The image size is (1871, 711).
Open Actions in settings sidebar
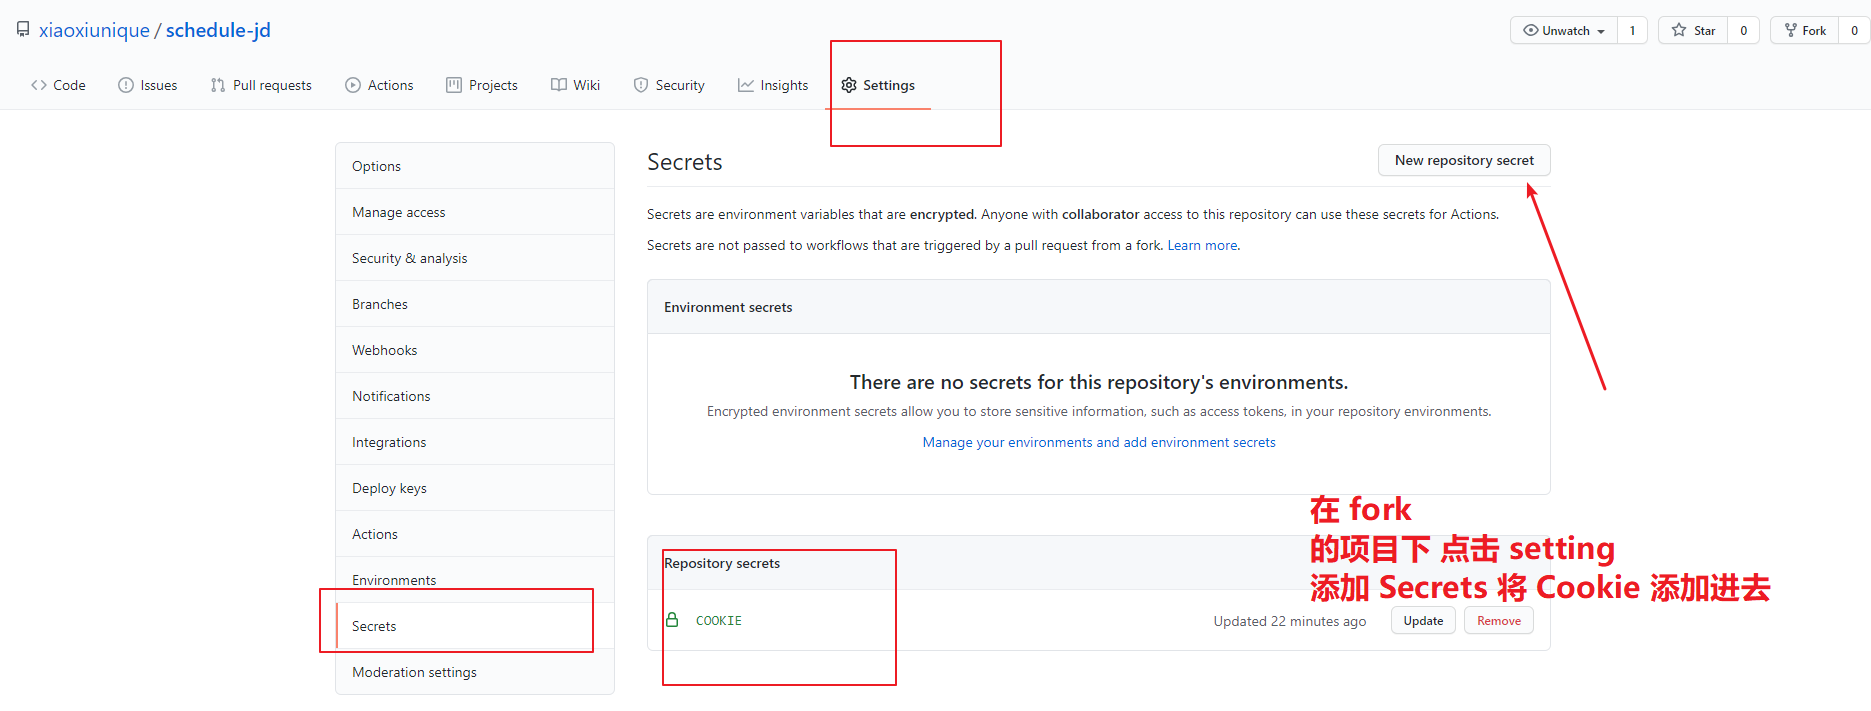tap(475, 534)
